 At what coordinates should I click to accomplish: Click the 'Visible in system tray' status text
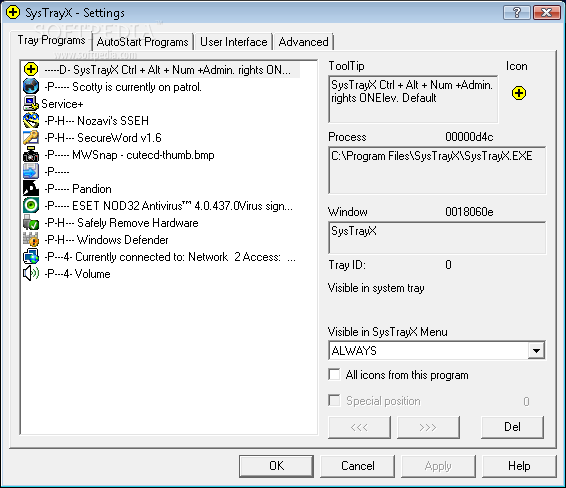376,288
